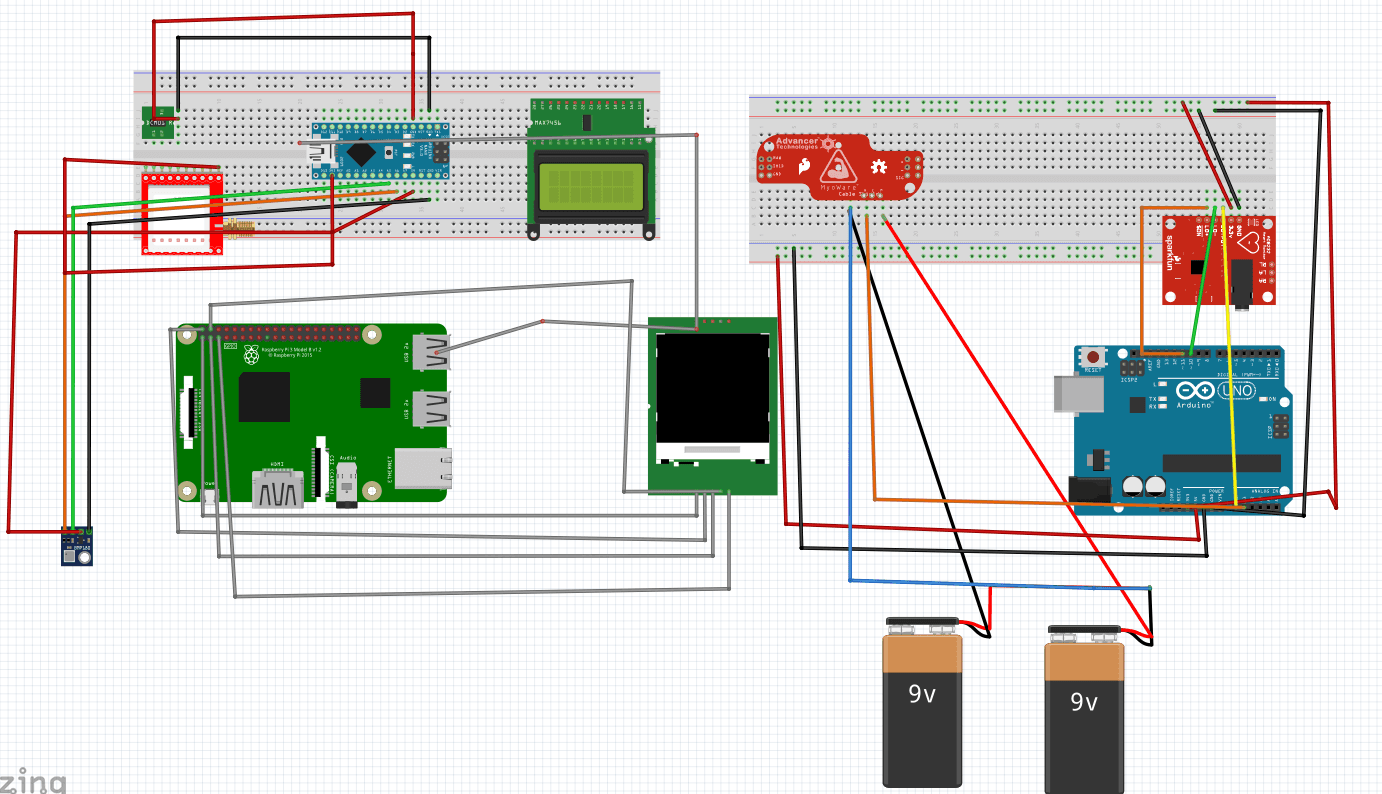This screenshot has height=794, width=1382.
Task: Select the Raspberry Pi 3 board
Action: pyautogui.click(x=314, y=413)
